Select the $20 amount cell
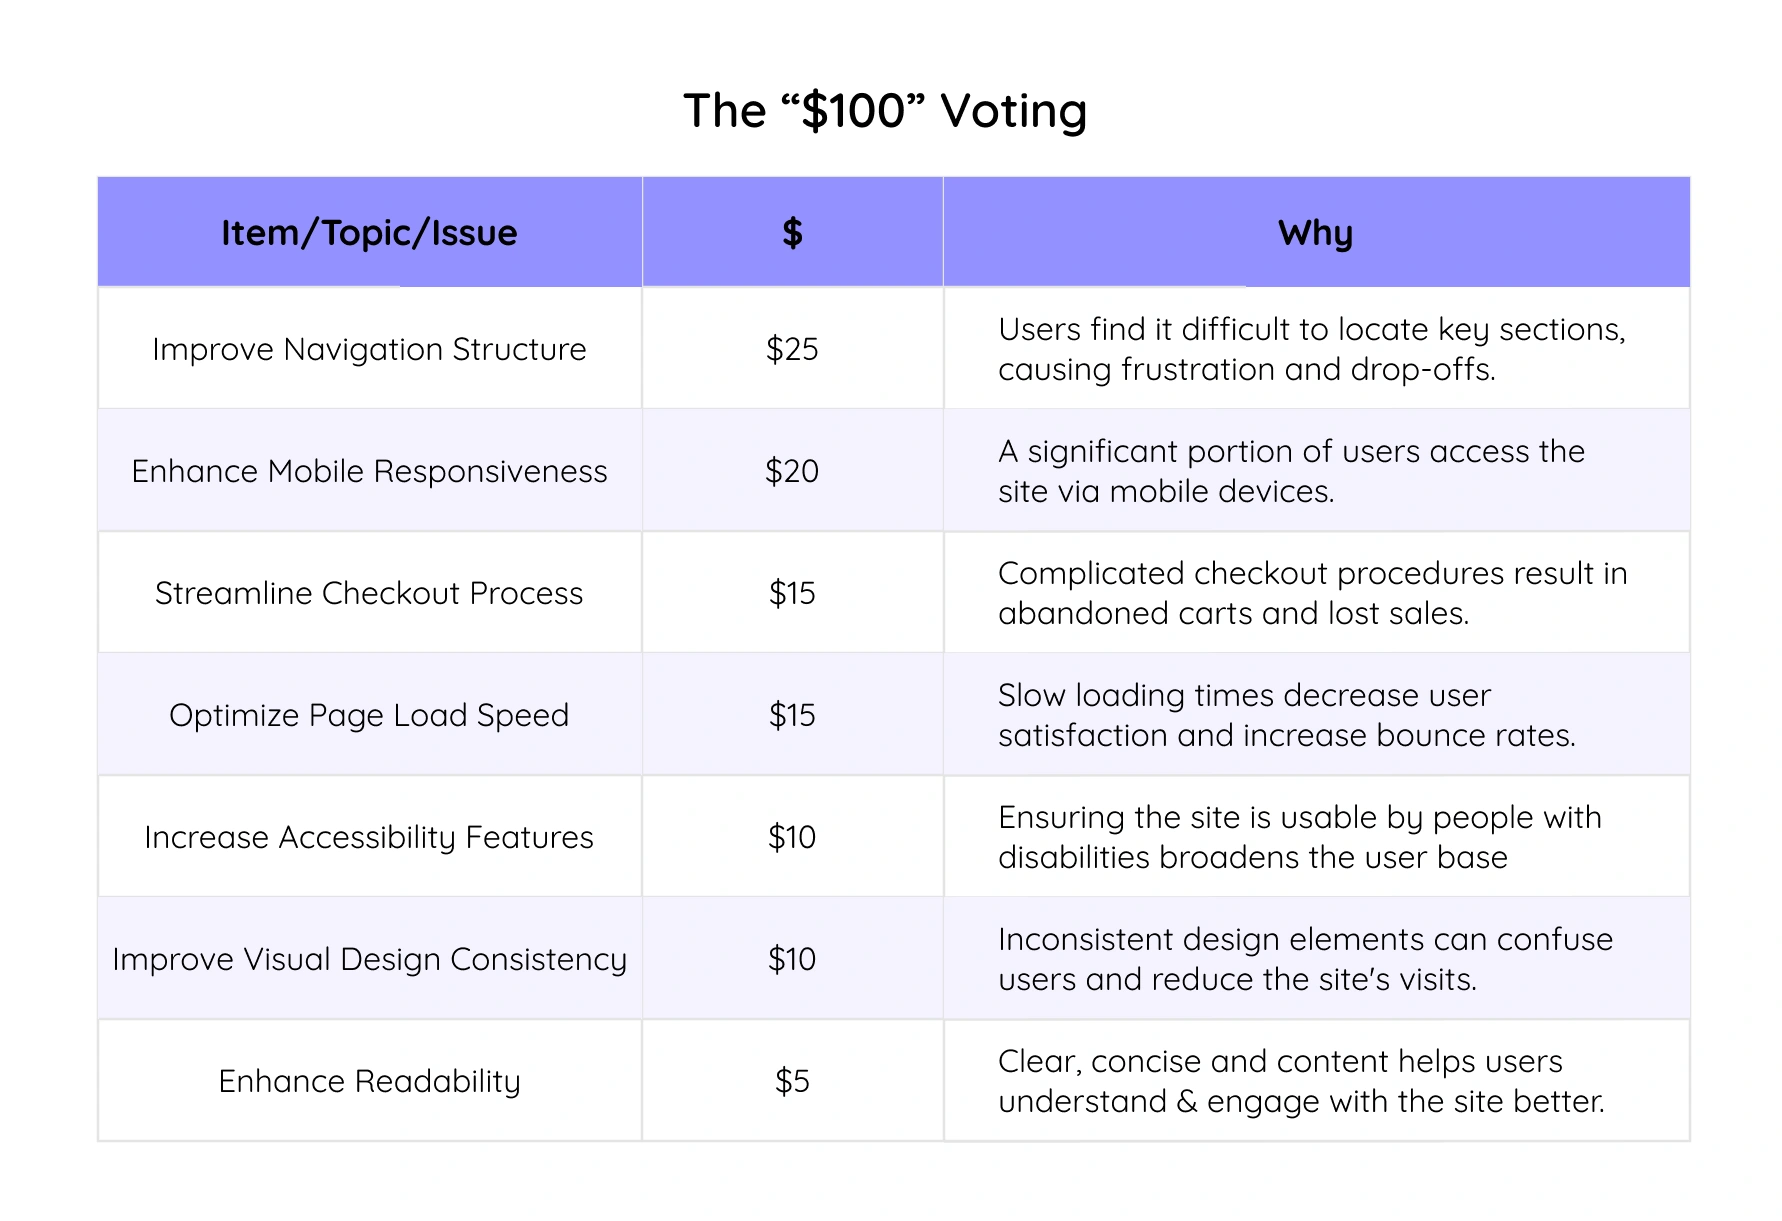The width and height of the screenshot is (1782, 1221). tap(792, 471)
